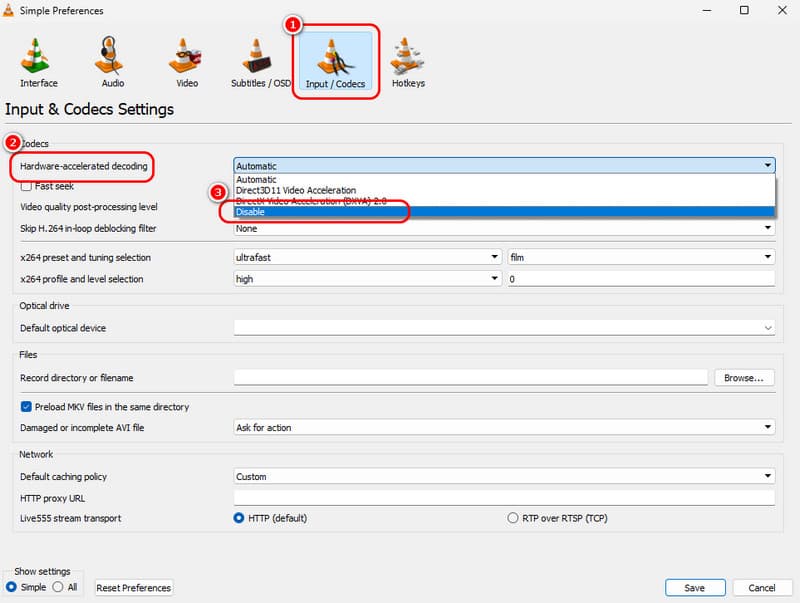
Task: Select the Input / Codecs category
Action: coord(335,62)
